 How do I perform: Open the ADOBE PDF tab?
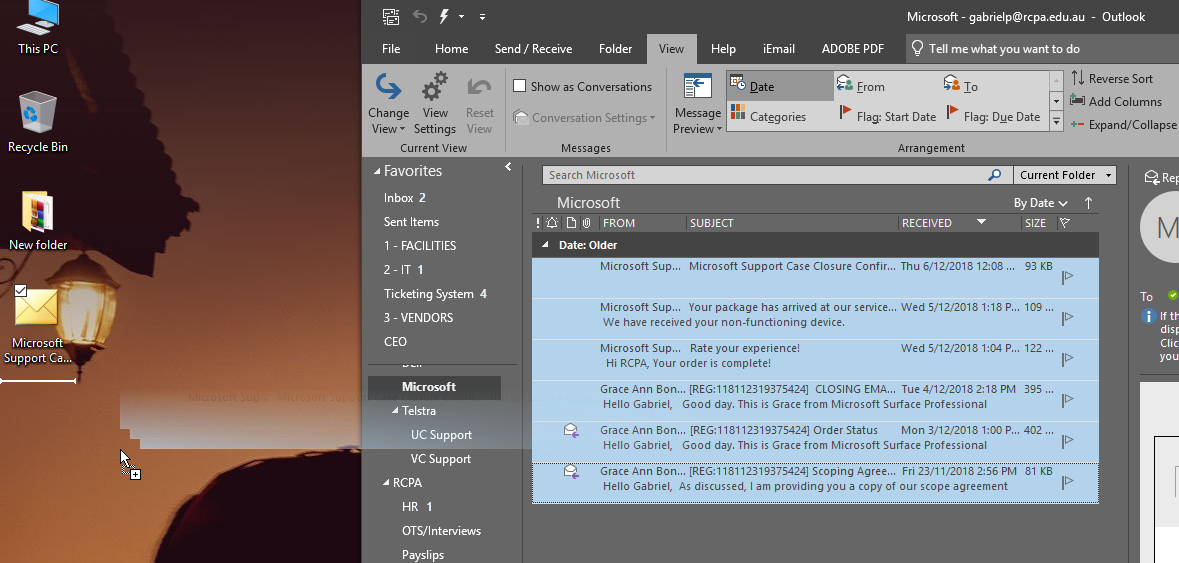pos(853,49)
